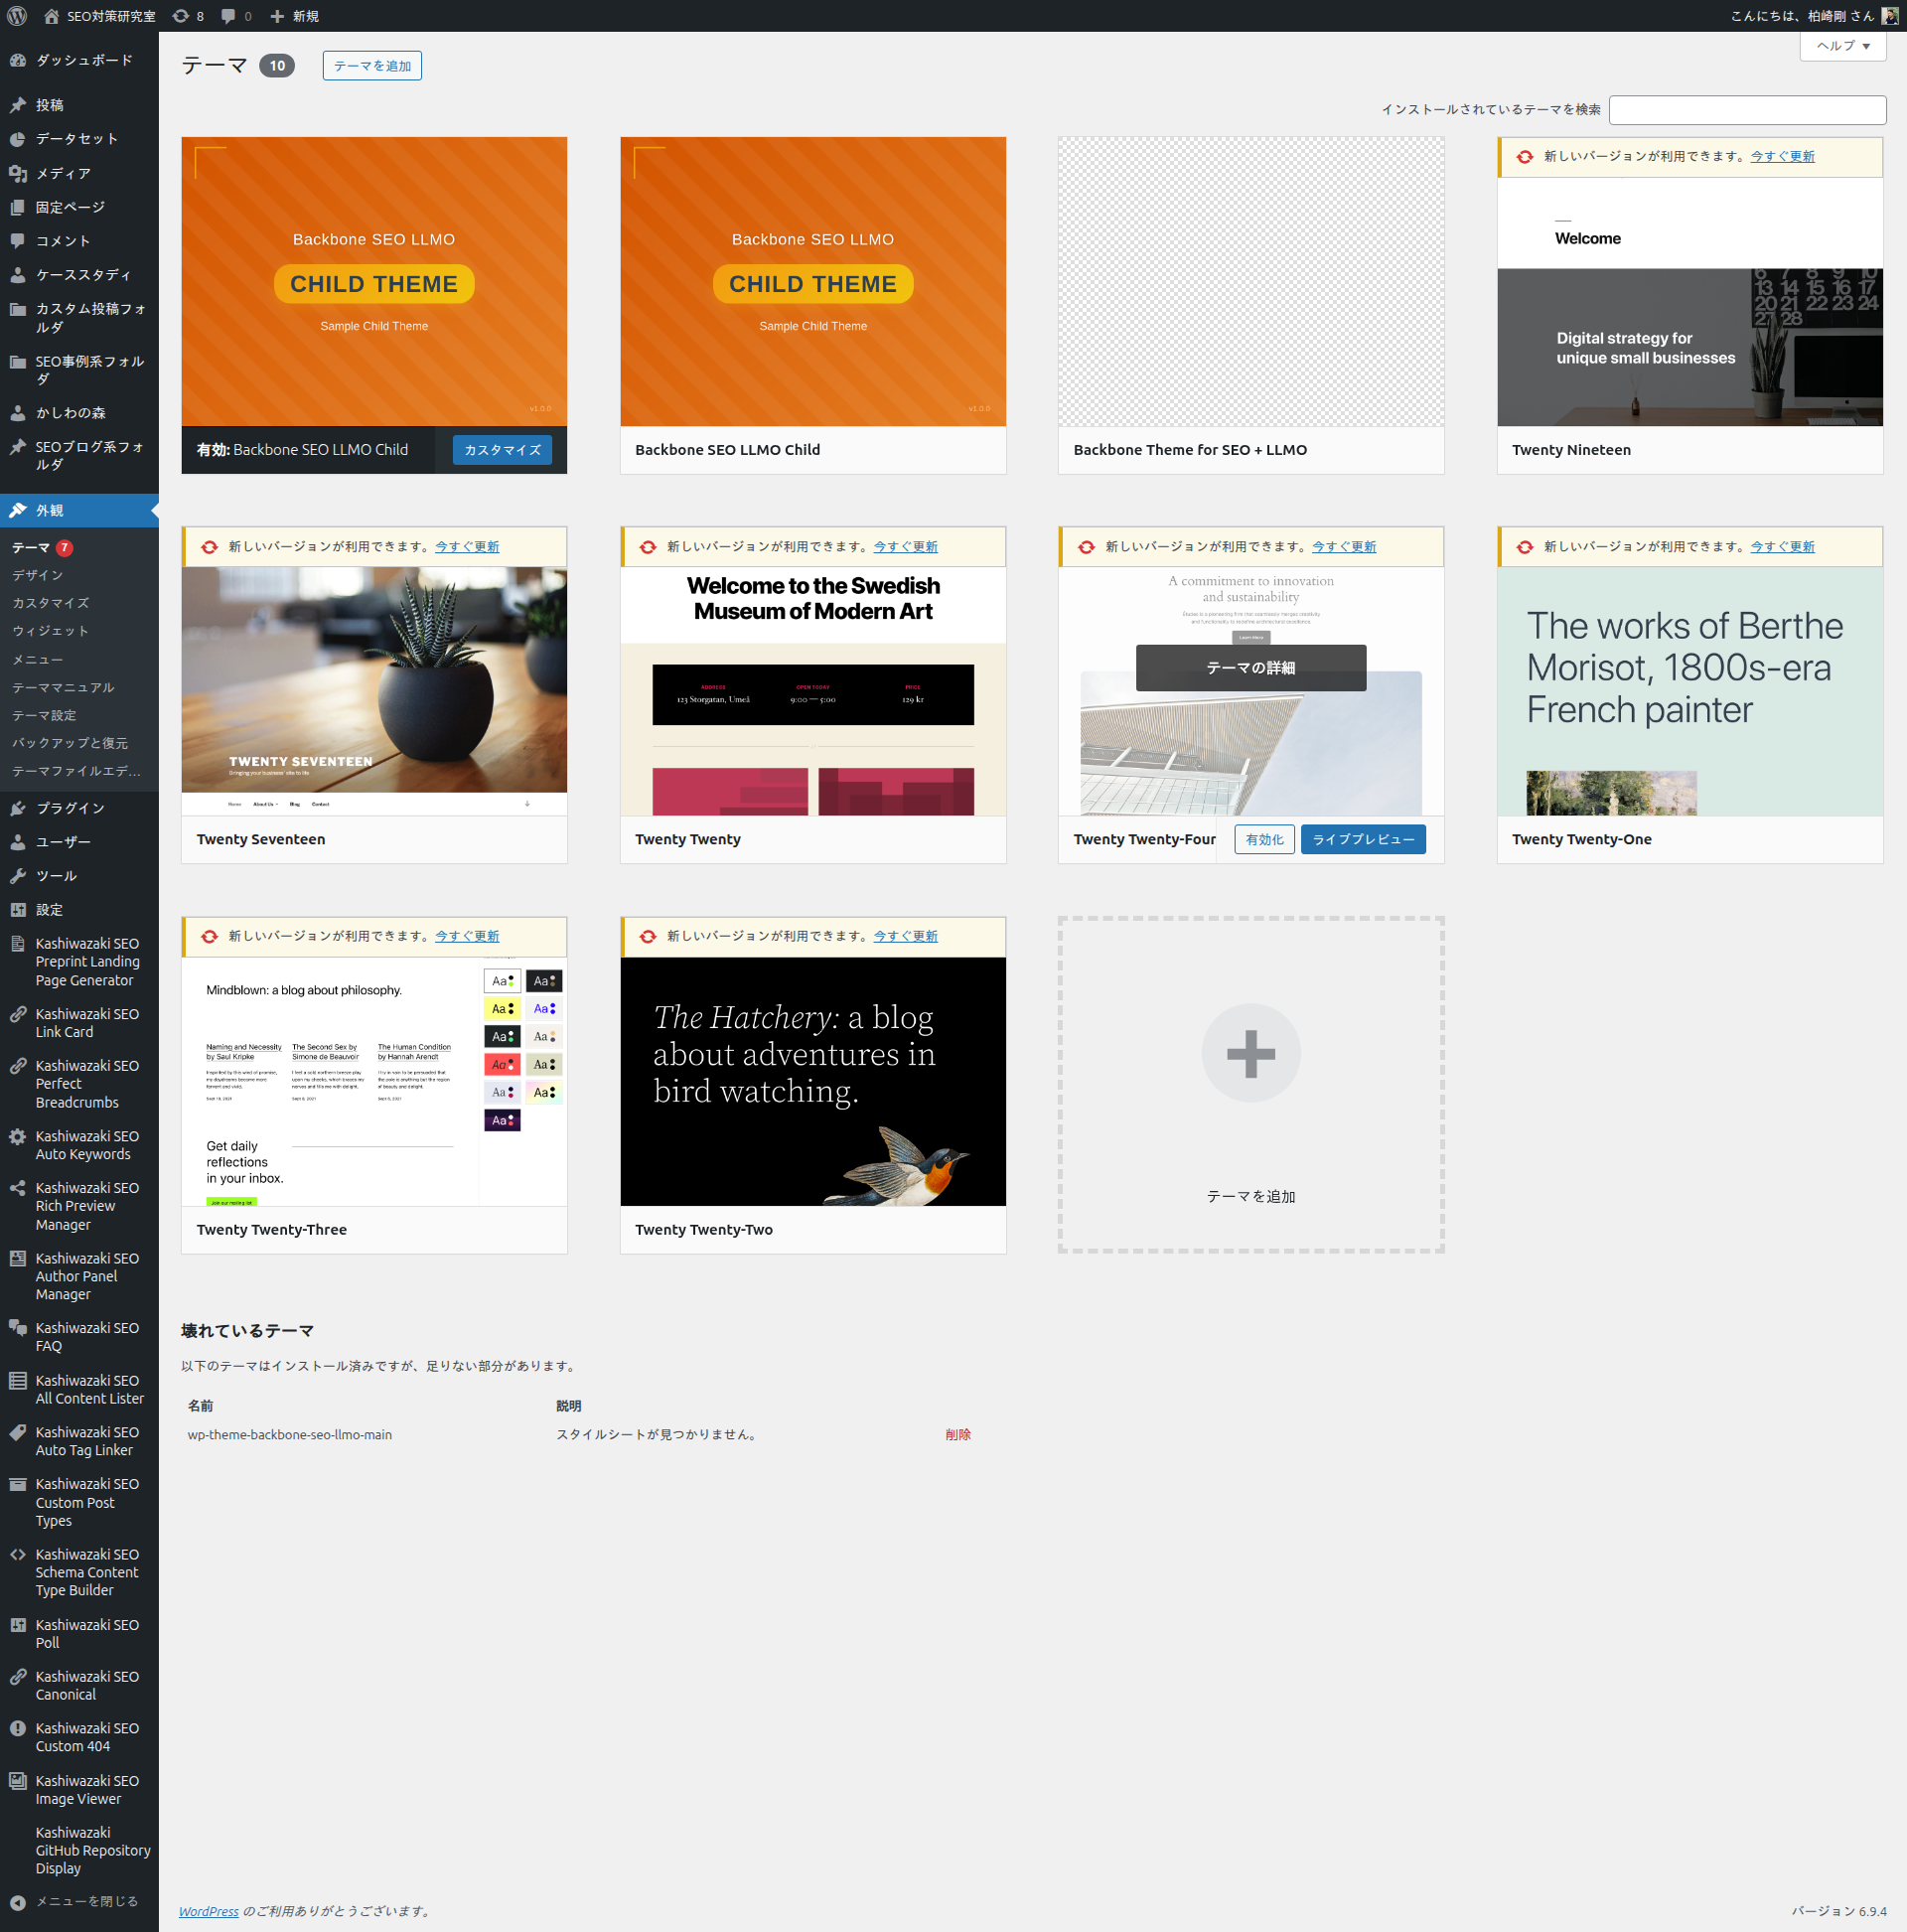Screen dimensions: 1907x1932
Task: Open the Twenty Seventeen theme screenshot
Action: 374,691
